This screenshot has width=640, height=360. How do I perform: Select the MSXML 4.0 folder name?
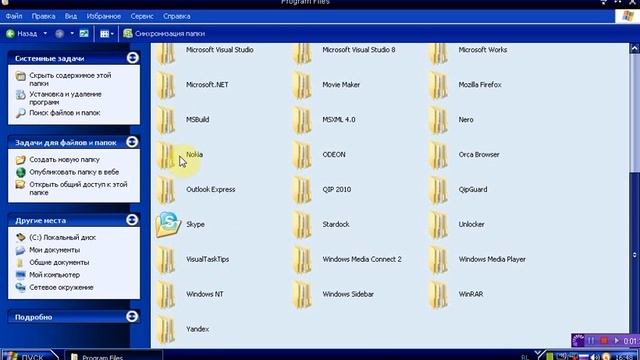point(339,120)
